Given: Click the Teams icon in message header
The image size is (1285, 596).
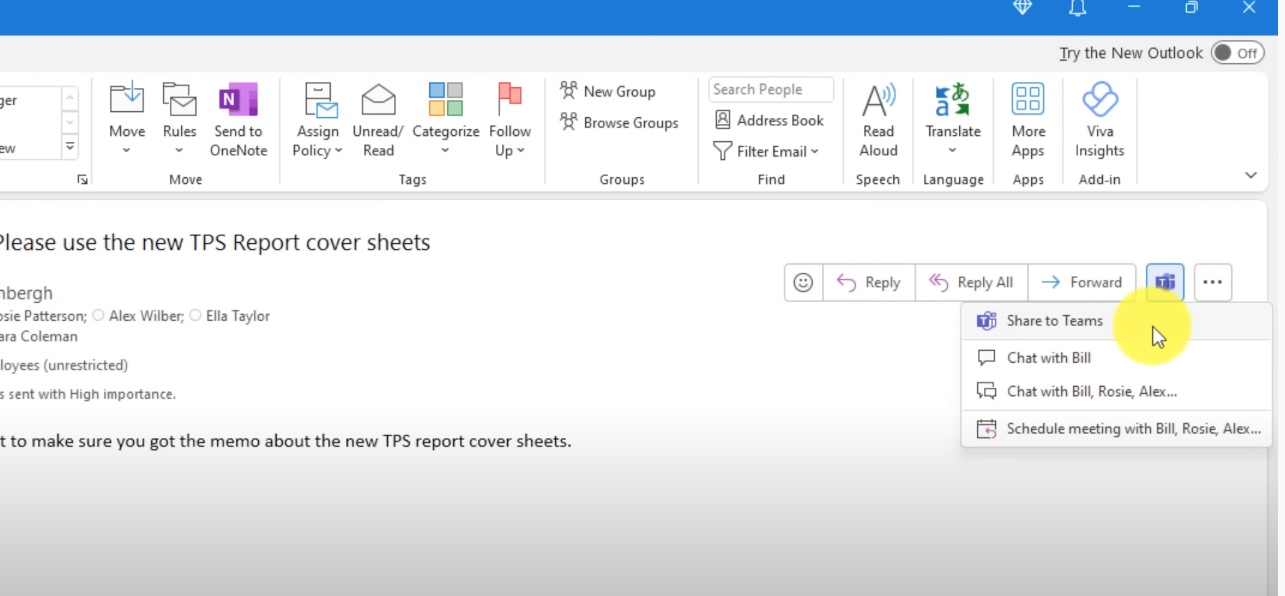Looking at the screenshot, I should tap(1165, 283).
